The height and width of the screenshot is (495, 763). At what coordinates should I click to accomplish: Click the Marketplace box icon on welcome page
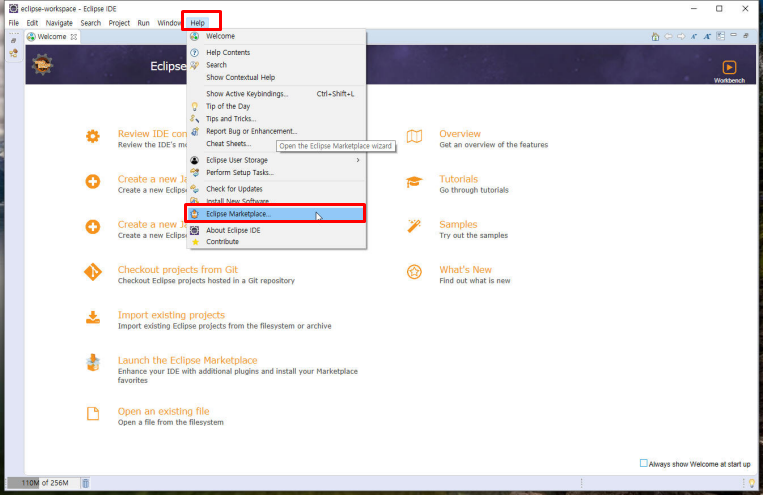(x=92, y=363)
